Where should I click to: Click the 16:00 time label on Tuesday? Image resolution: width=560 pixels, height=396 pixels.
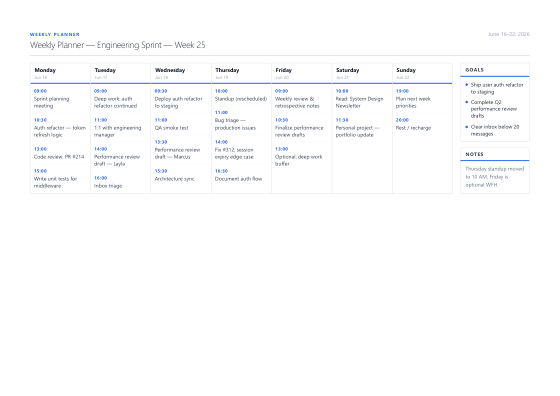[x=100, y=178]
